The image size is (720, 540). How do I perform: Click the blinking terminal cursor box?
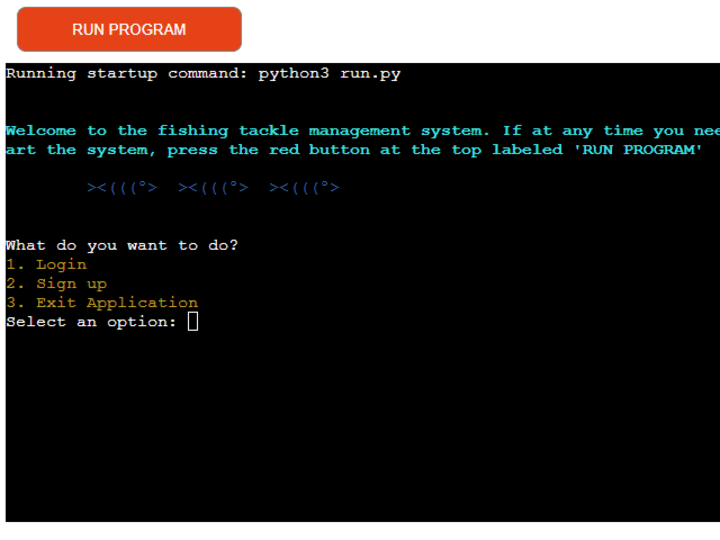(193, 321)
